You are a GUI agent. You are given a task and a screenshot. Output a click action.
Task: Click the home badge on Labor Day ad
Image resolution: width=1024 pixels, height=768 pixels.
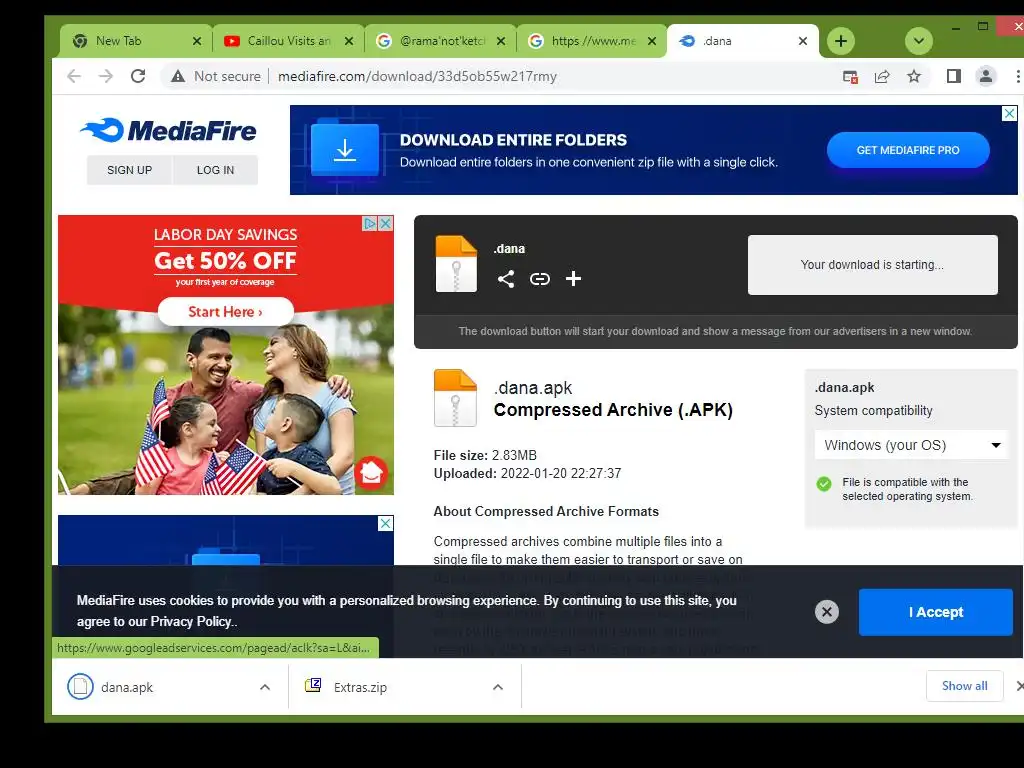pos(371,472)
